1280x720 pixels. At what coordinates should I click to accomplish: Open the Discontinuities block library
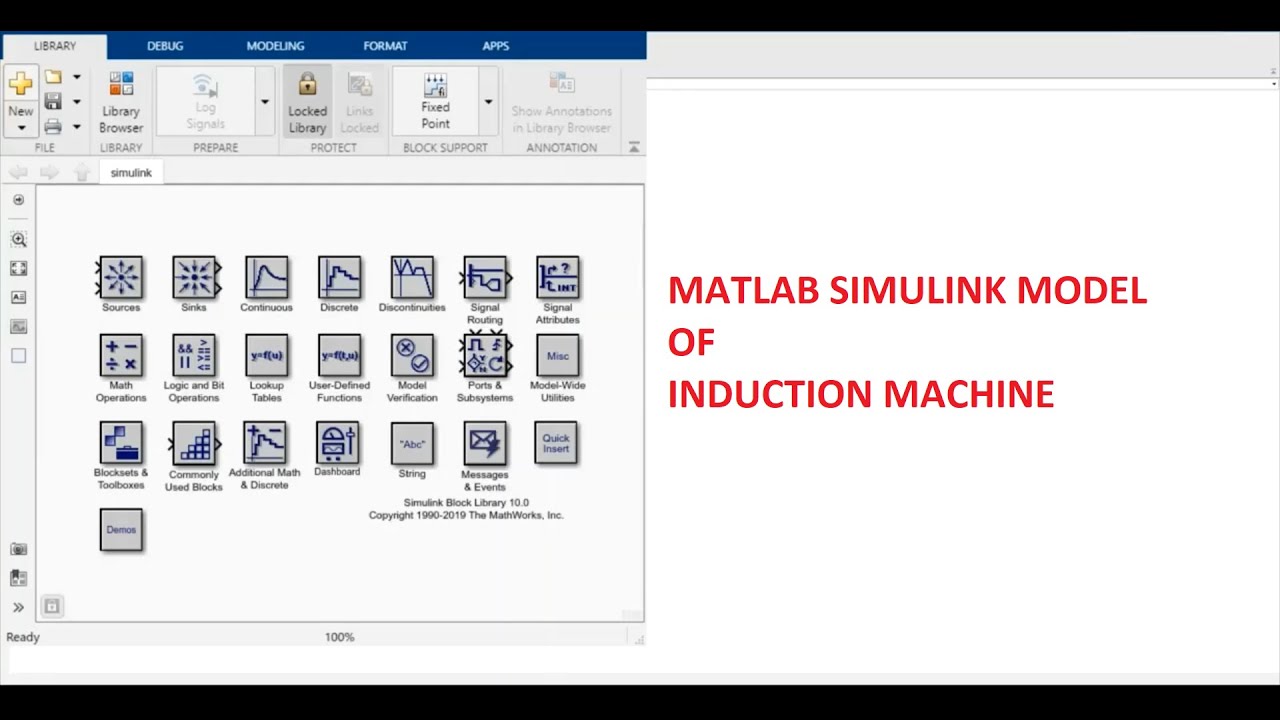pyautogui.click(x=412, y=278)
